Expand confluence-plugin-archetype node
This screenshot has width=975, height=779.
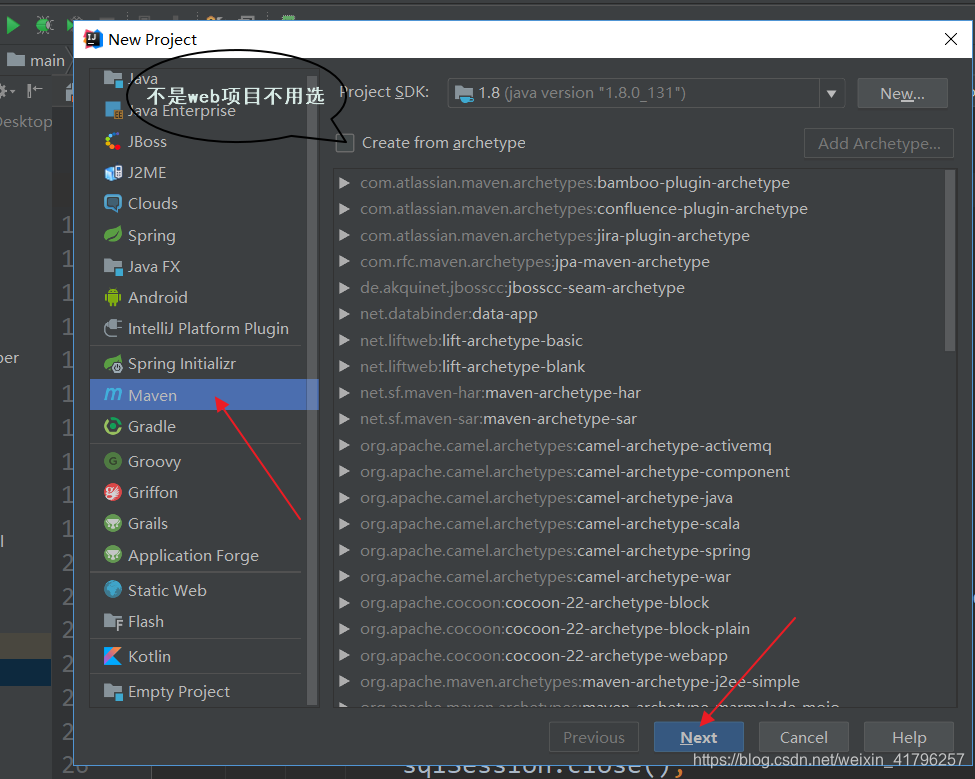coord(344,209)
